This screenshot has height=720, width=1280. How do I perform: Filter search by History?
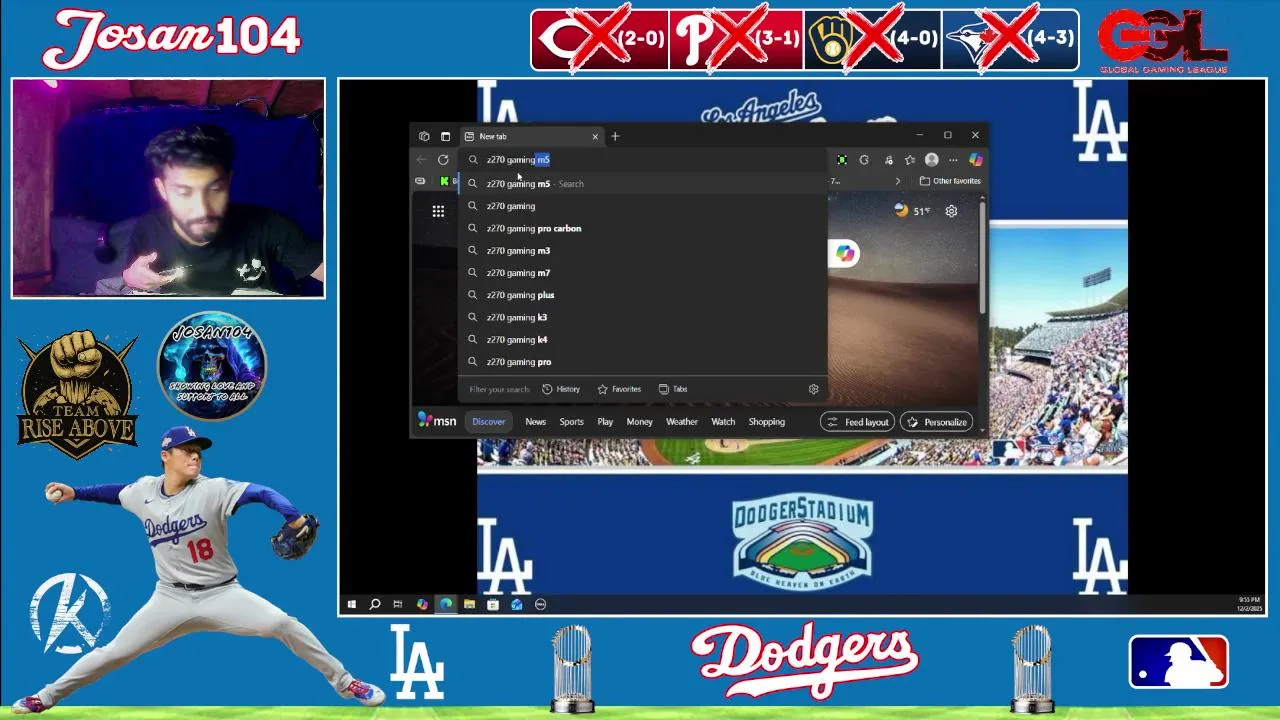561,389
